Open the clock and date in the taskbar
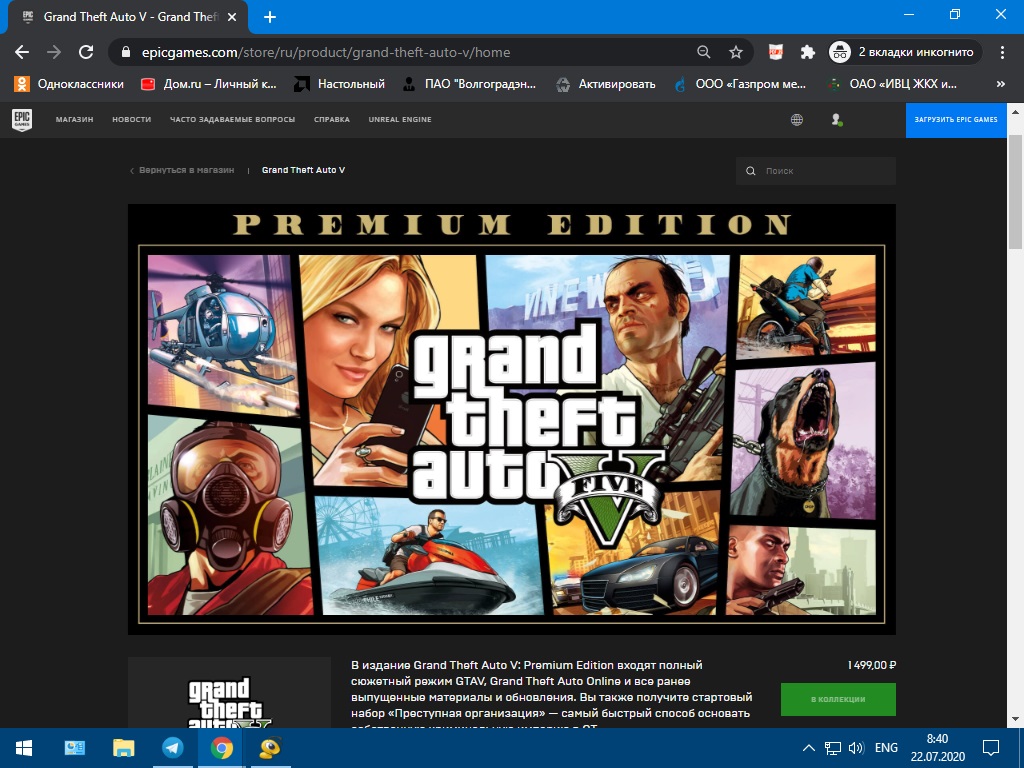 coord(937,748)
